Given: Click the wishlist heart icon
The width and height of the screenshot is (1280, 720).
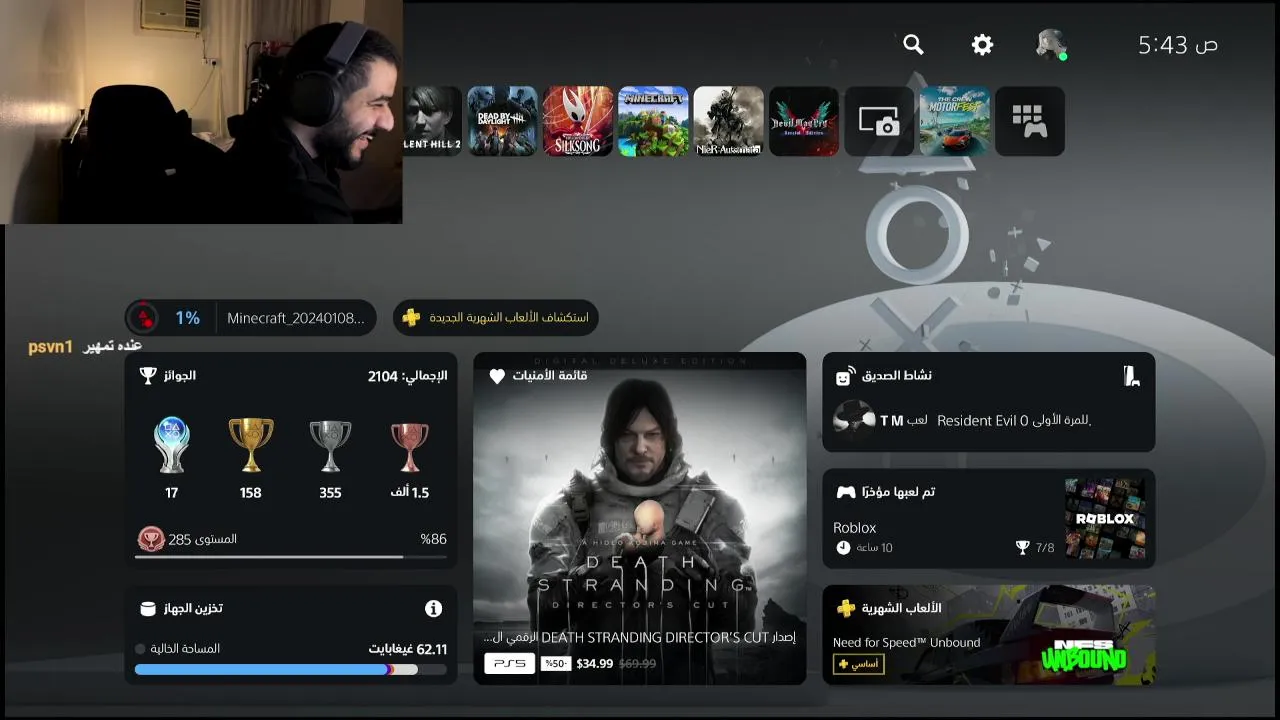Looking at the screenshot, I should 497,376.
